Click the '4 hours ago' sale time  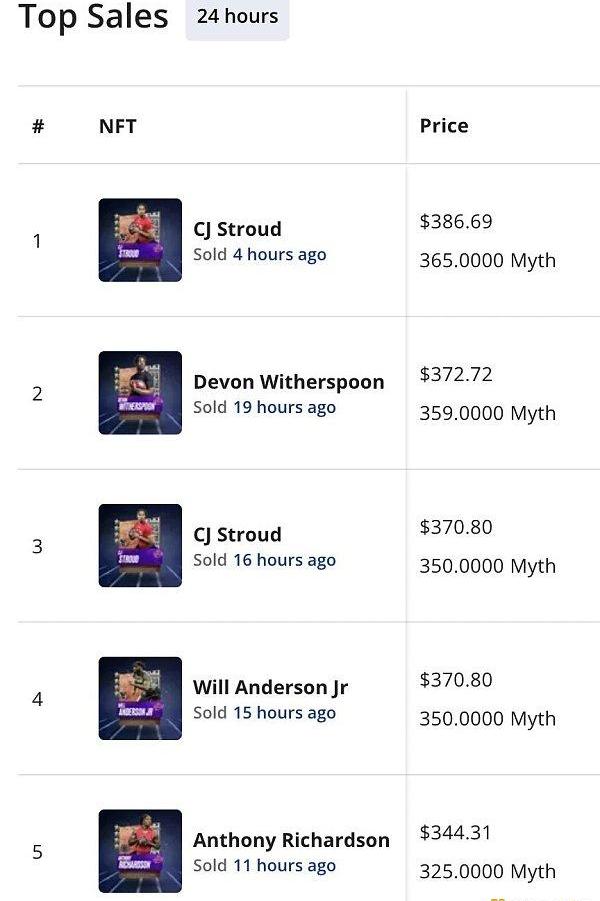pyautogui.click(x=279, y=255)
